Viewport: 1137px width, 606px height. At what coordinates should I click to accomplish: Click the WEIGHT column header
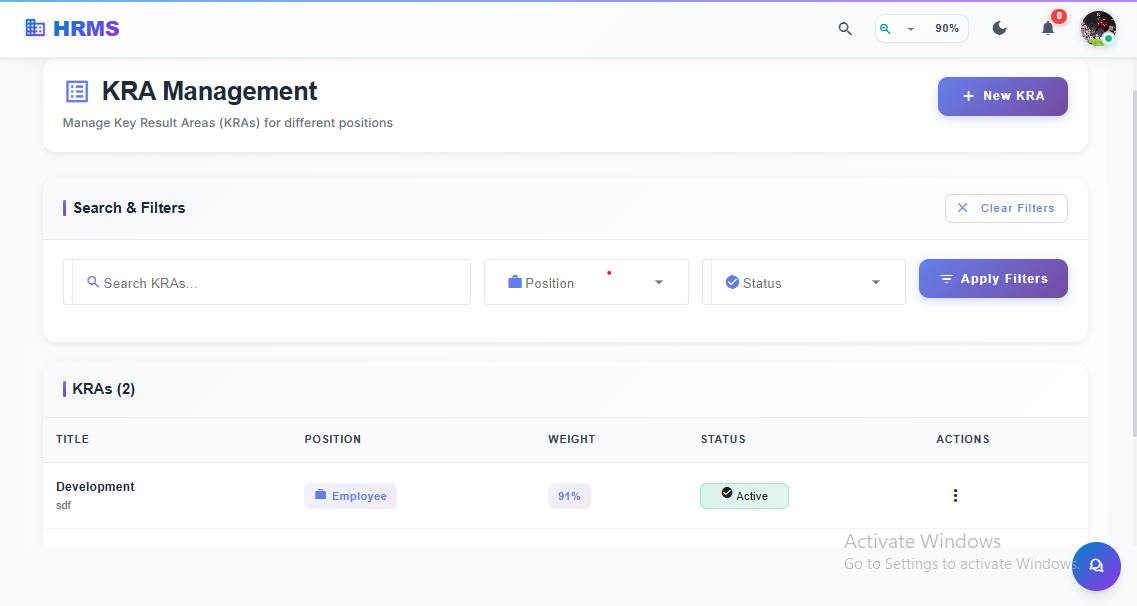571,439
